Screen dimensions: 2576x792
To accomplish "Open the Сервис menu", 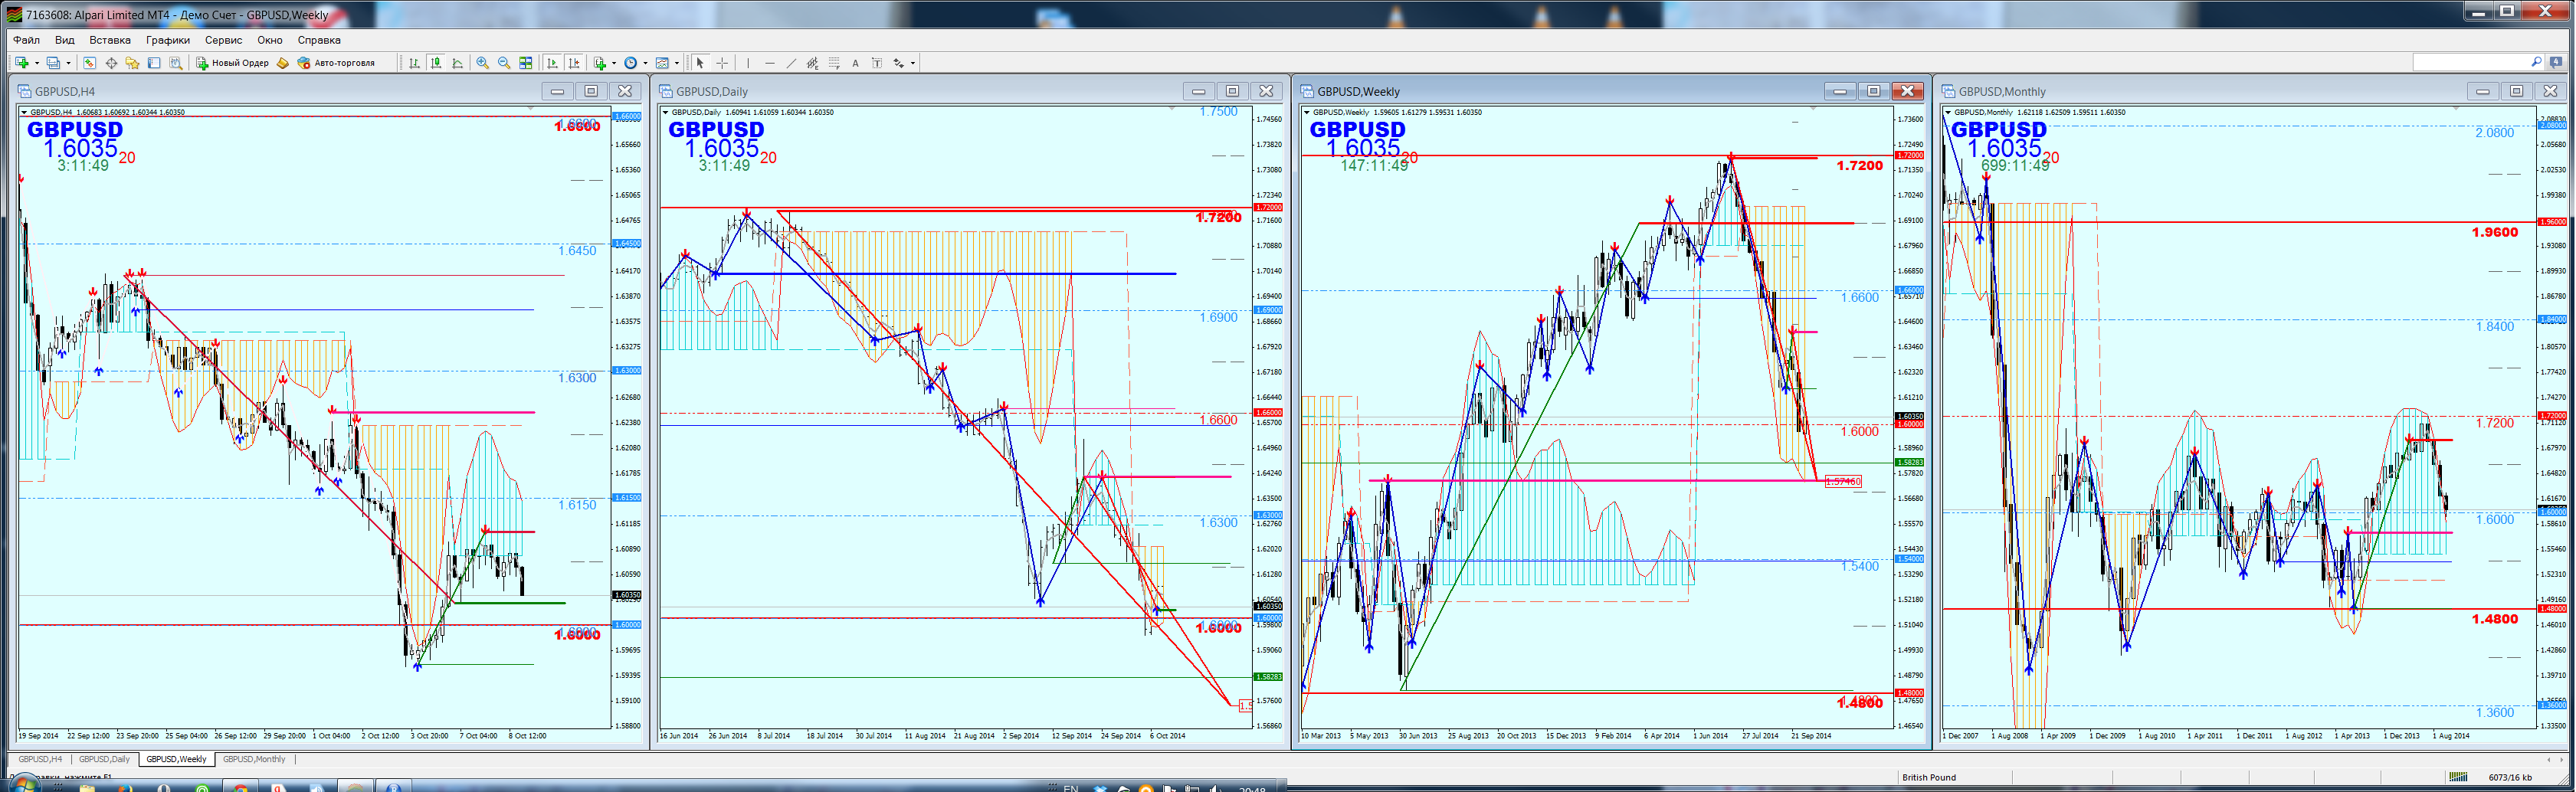I will click(x=223, y=40).
